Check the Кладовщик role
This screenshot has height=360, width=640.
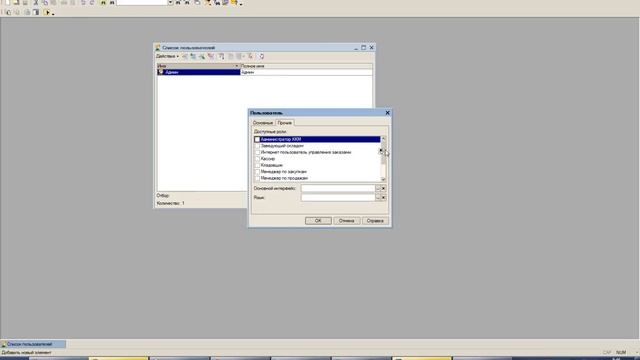[x=257, y=165]
